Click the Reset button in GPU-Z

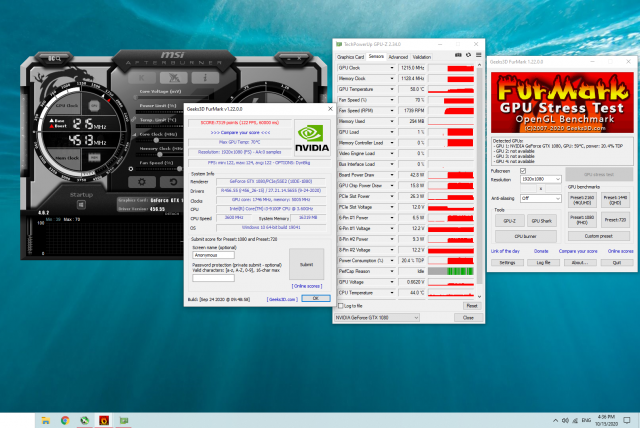472,306
